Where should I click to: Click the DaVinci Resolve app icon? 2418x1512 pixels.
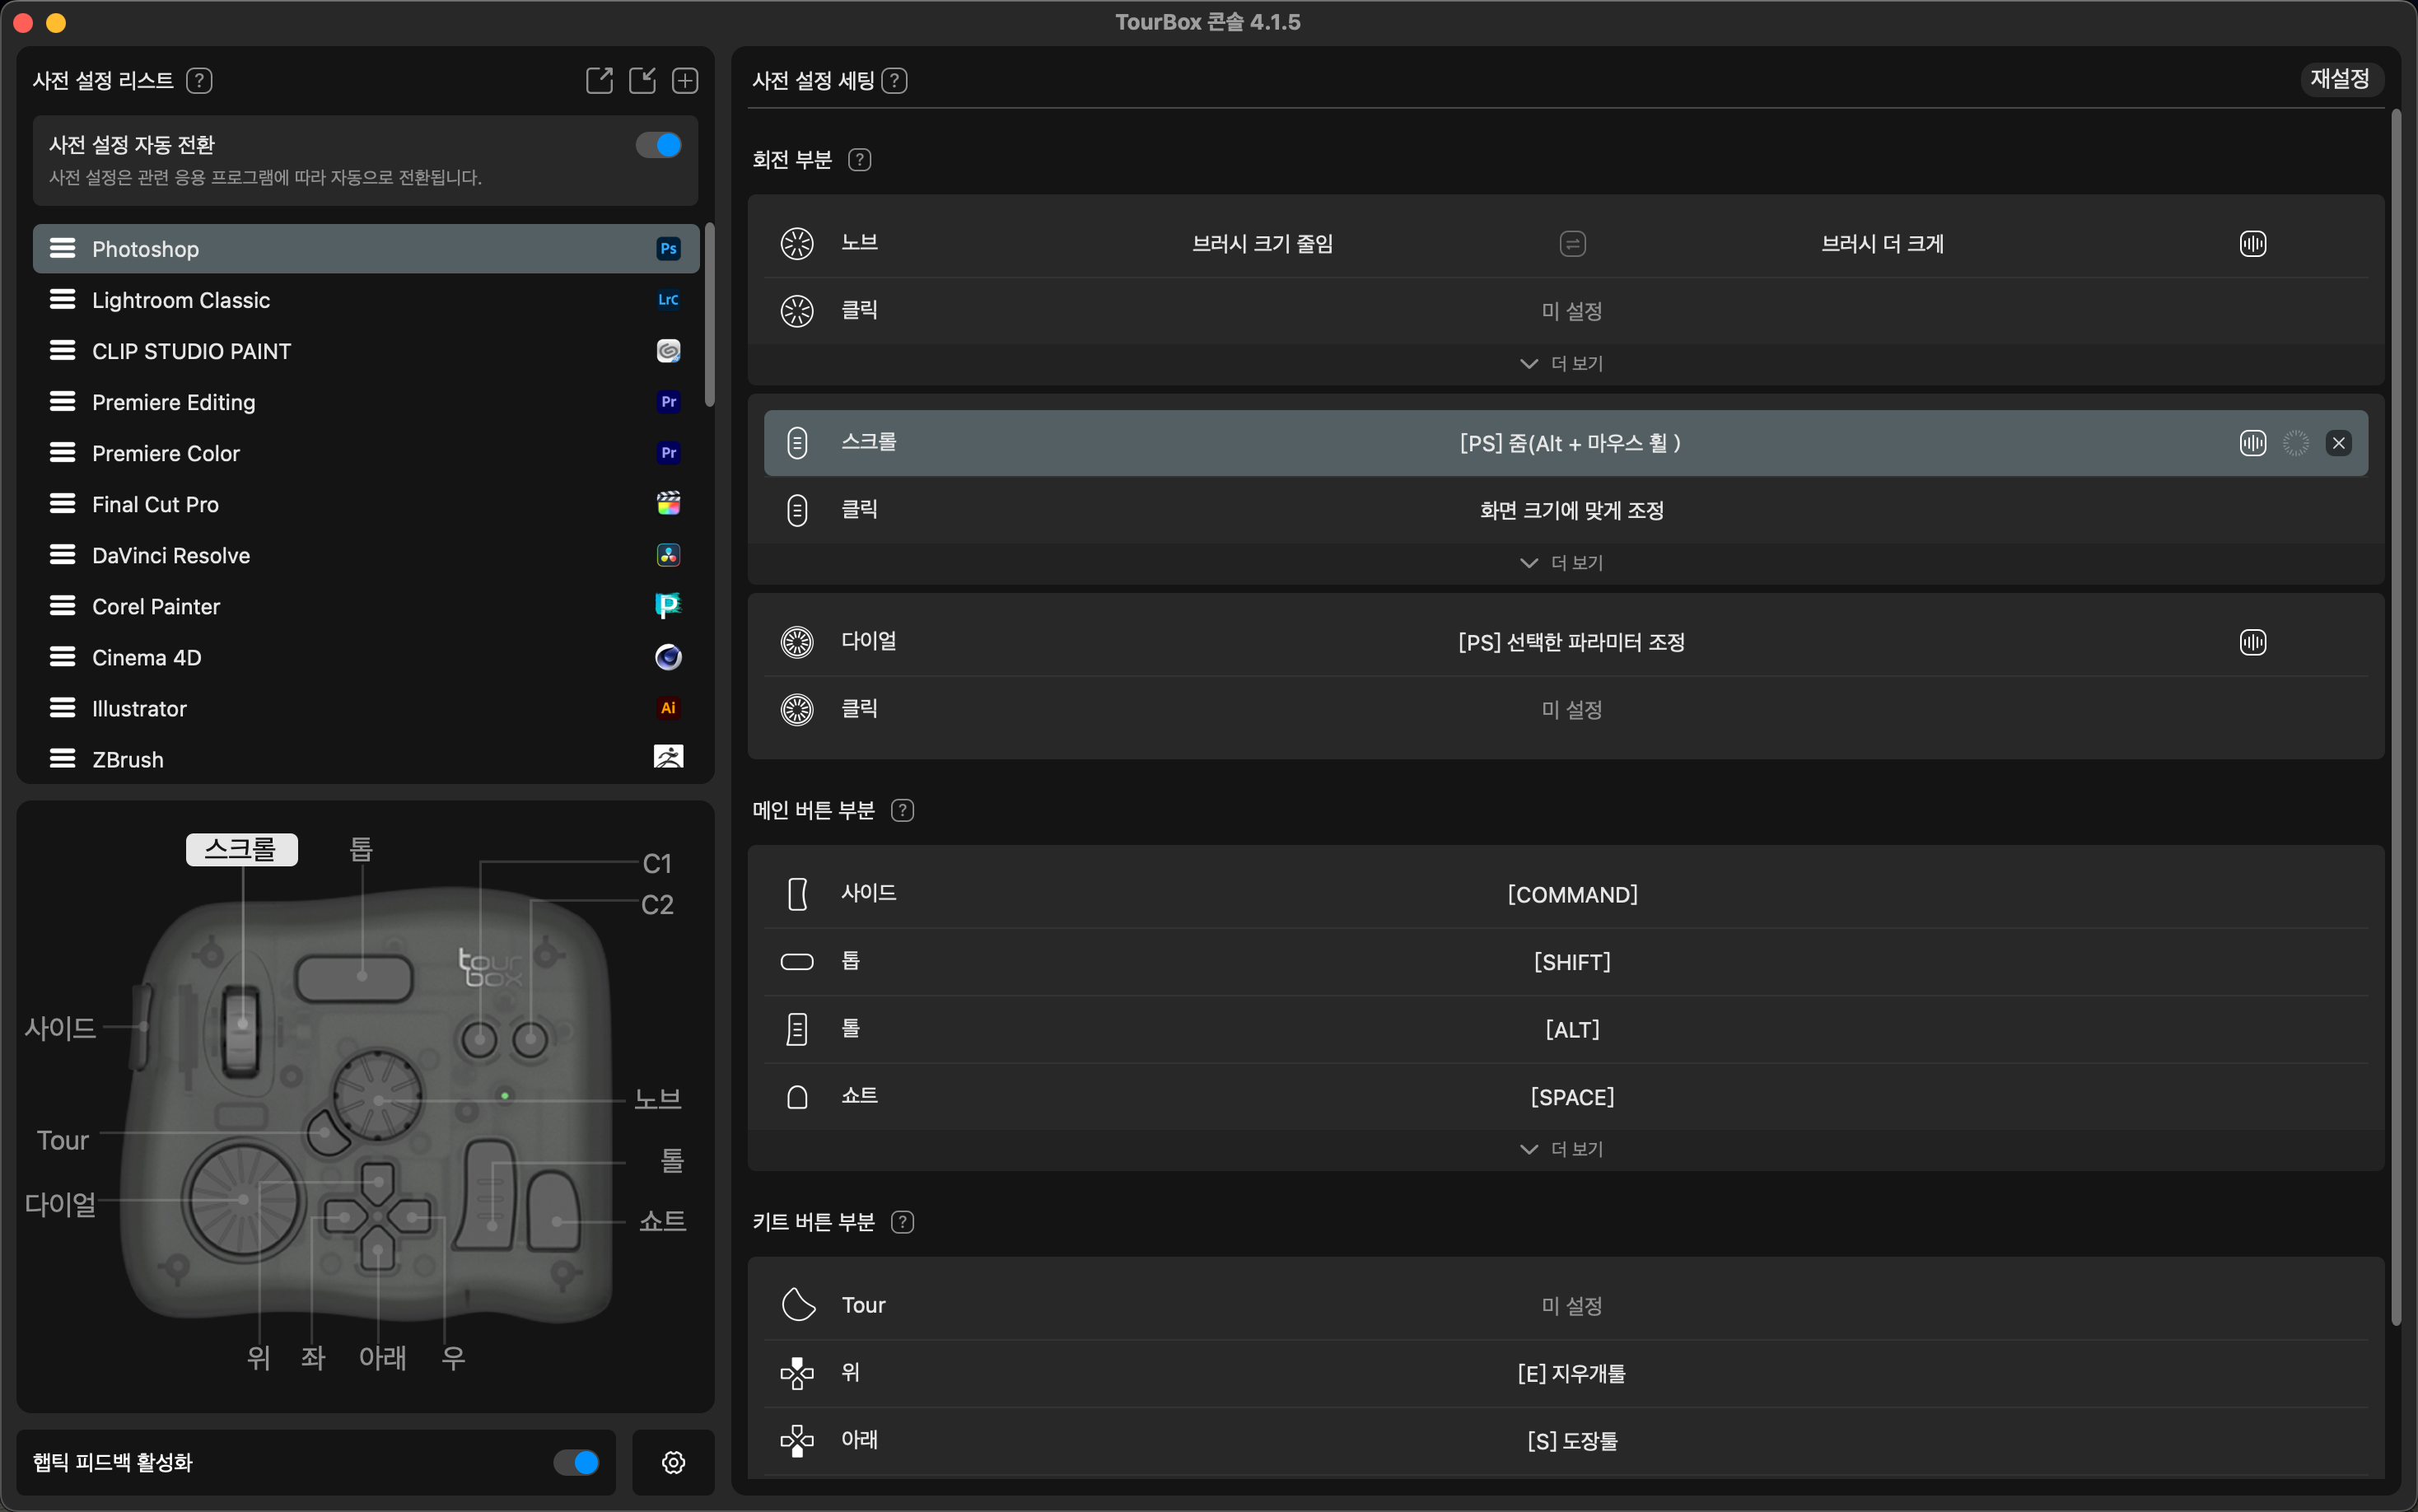[668, 555]
